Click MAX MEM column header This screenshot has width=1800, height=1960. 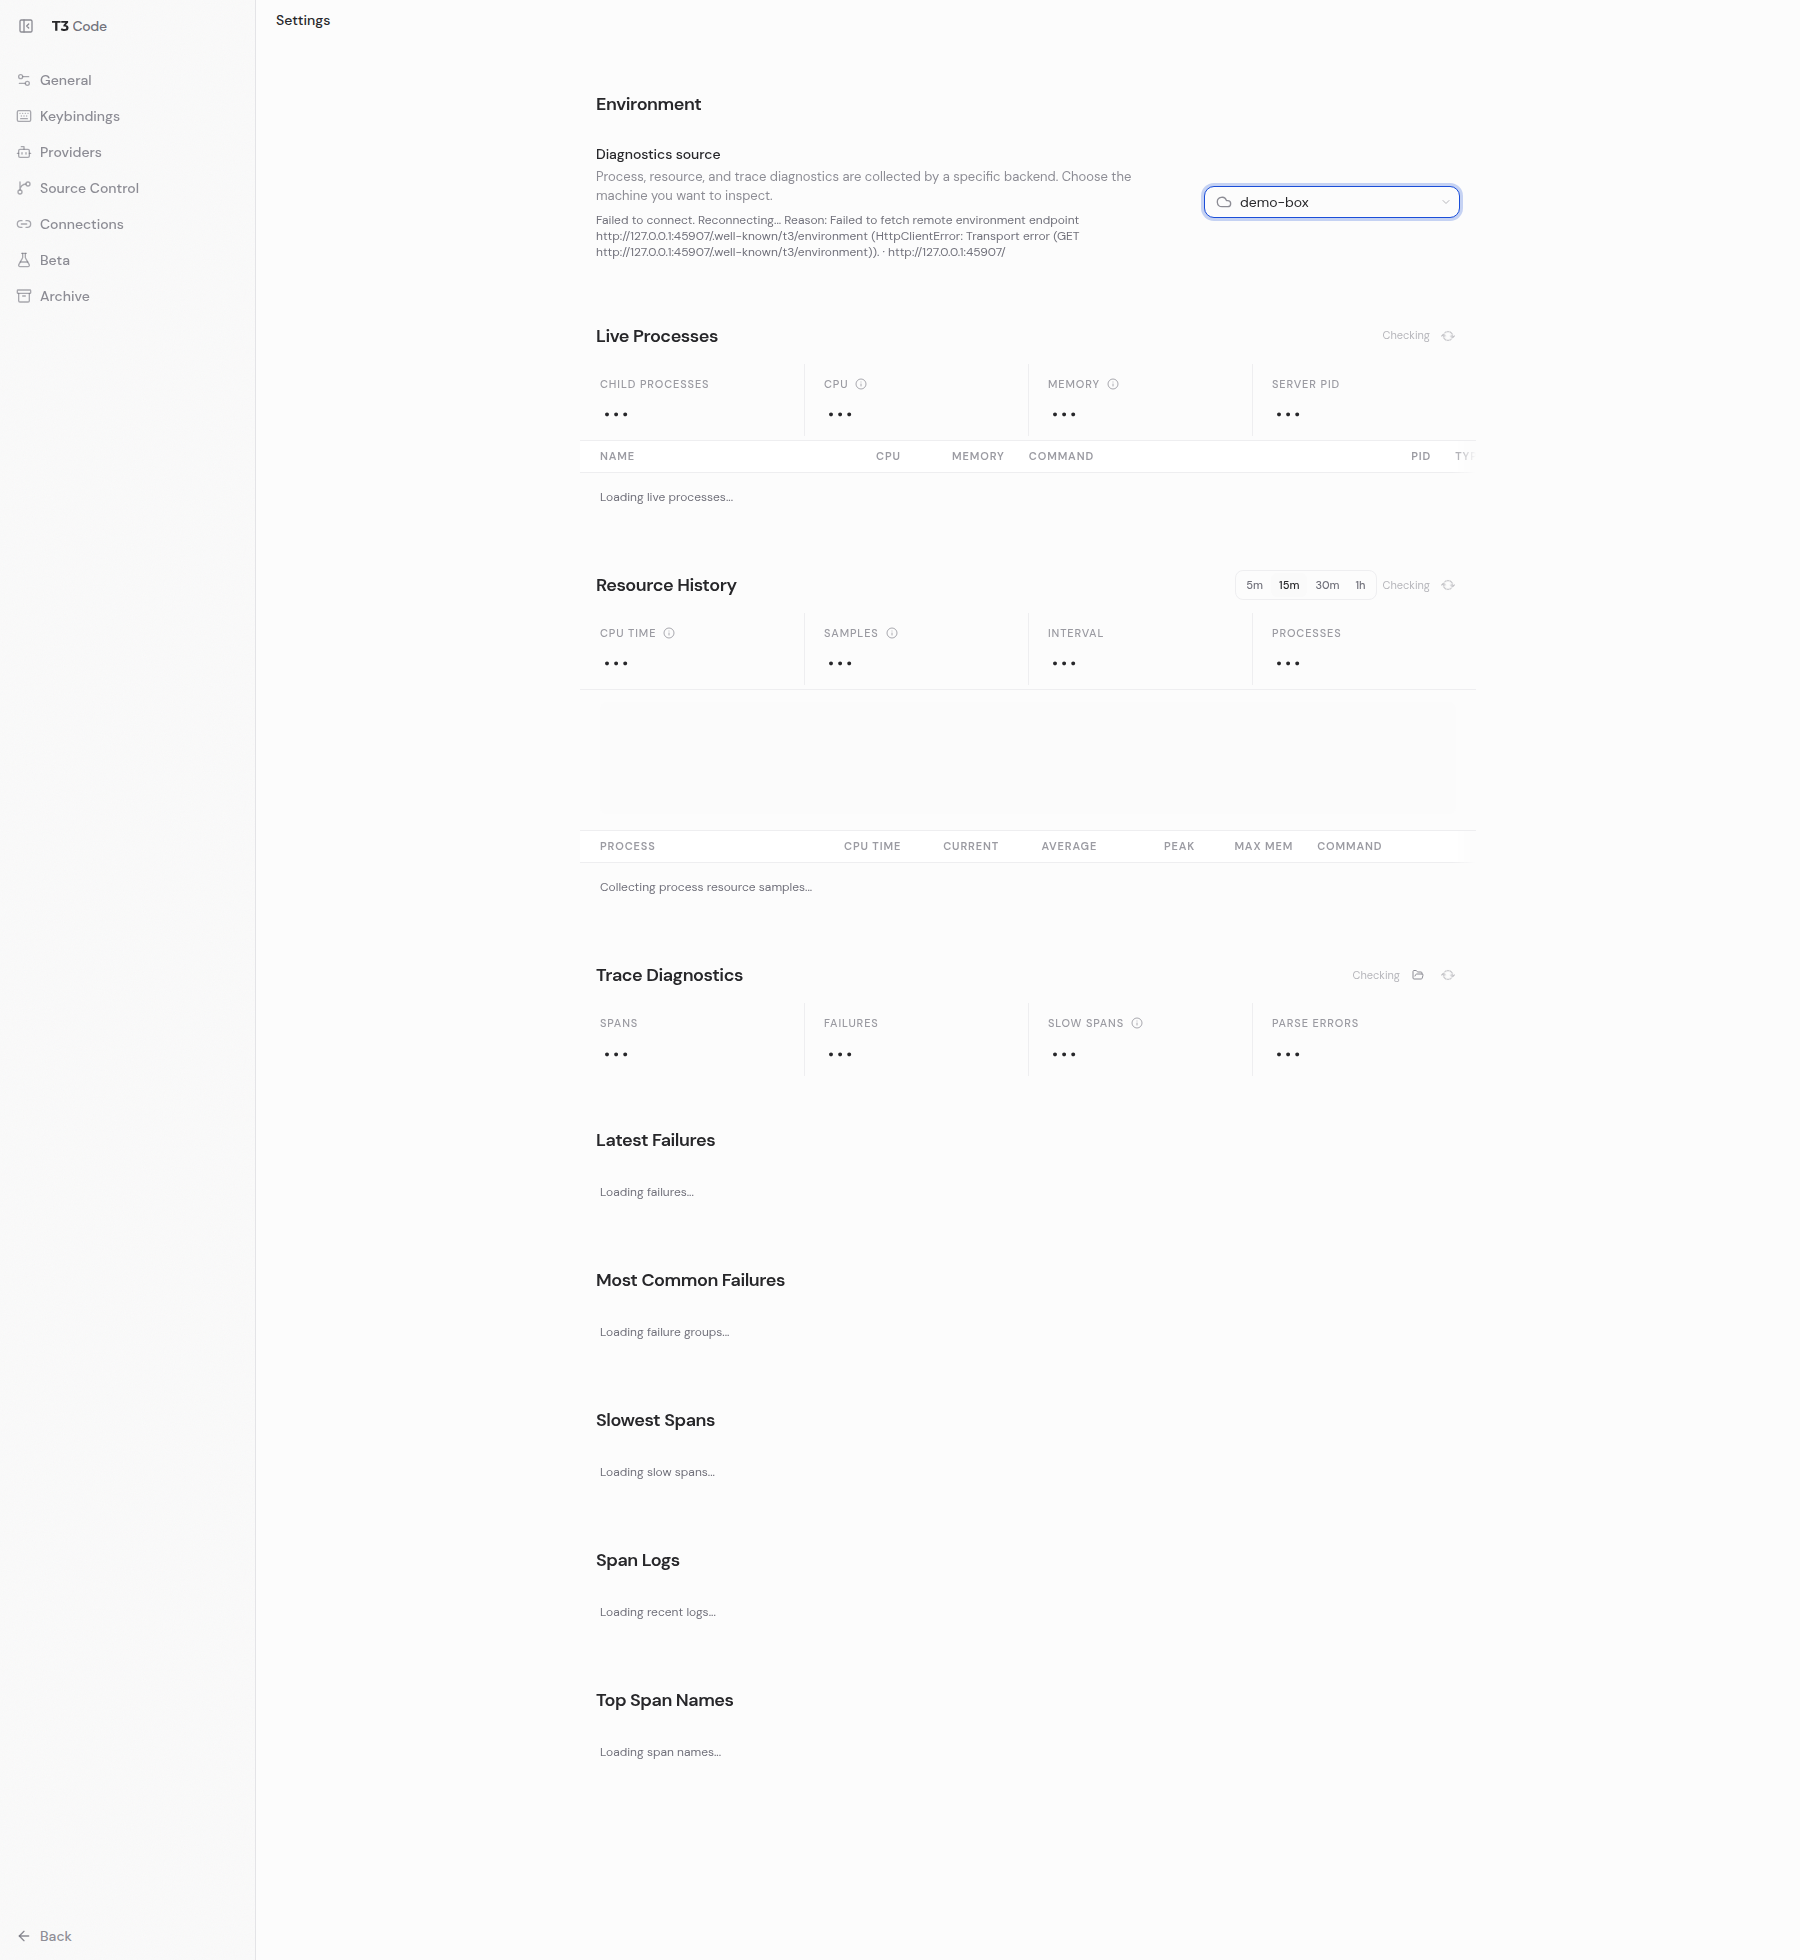(x=1263, y=846)
